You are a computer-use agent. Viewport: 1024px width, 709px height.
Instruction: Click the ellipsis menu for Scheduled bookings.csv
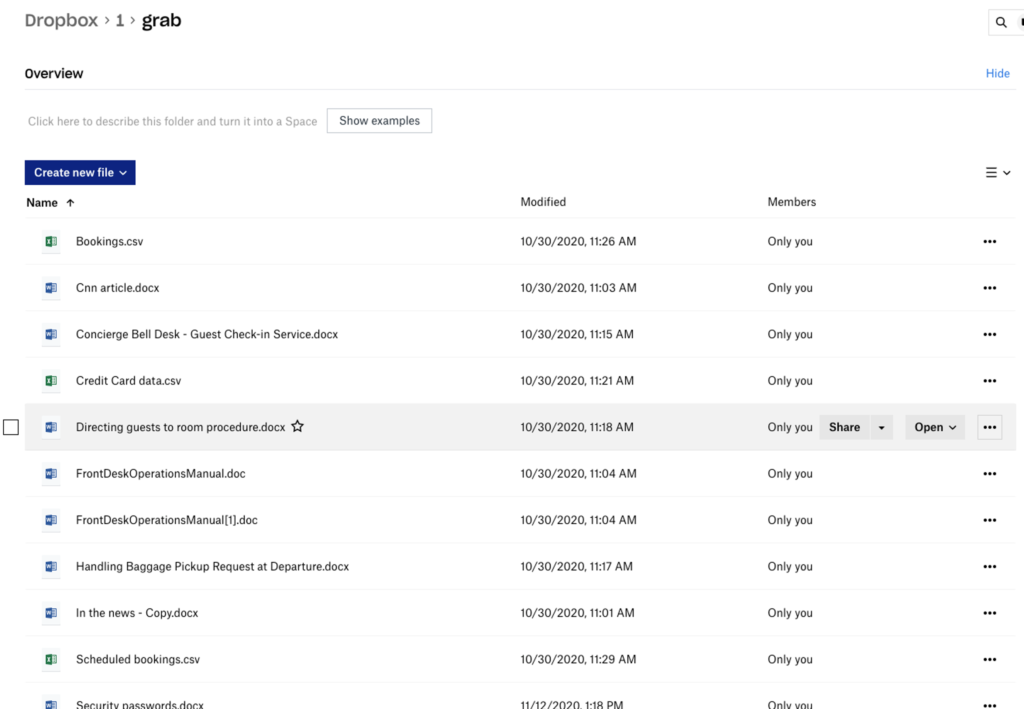(x=989, y=660)
